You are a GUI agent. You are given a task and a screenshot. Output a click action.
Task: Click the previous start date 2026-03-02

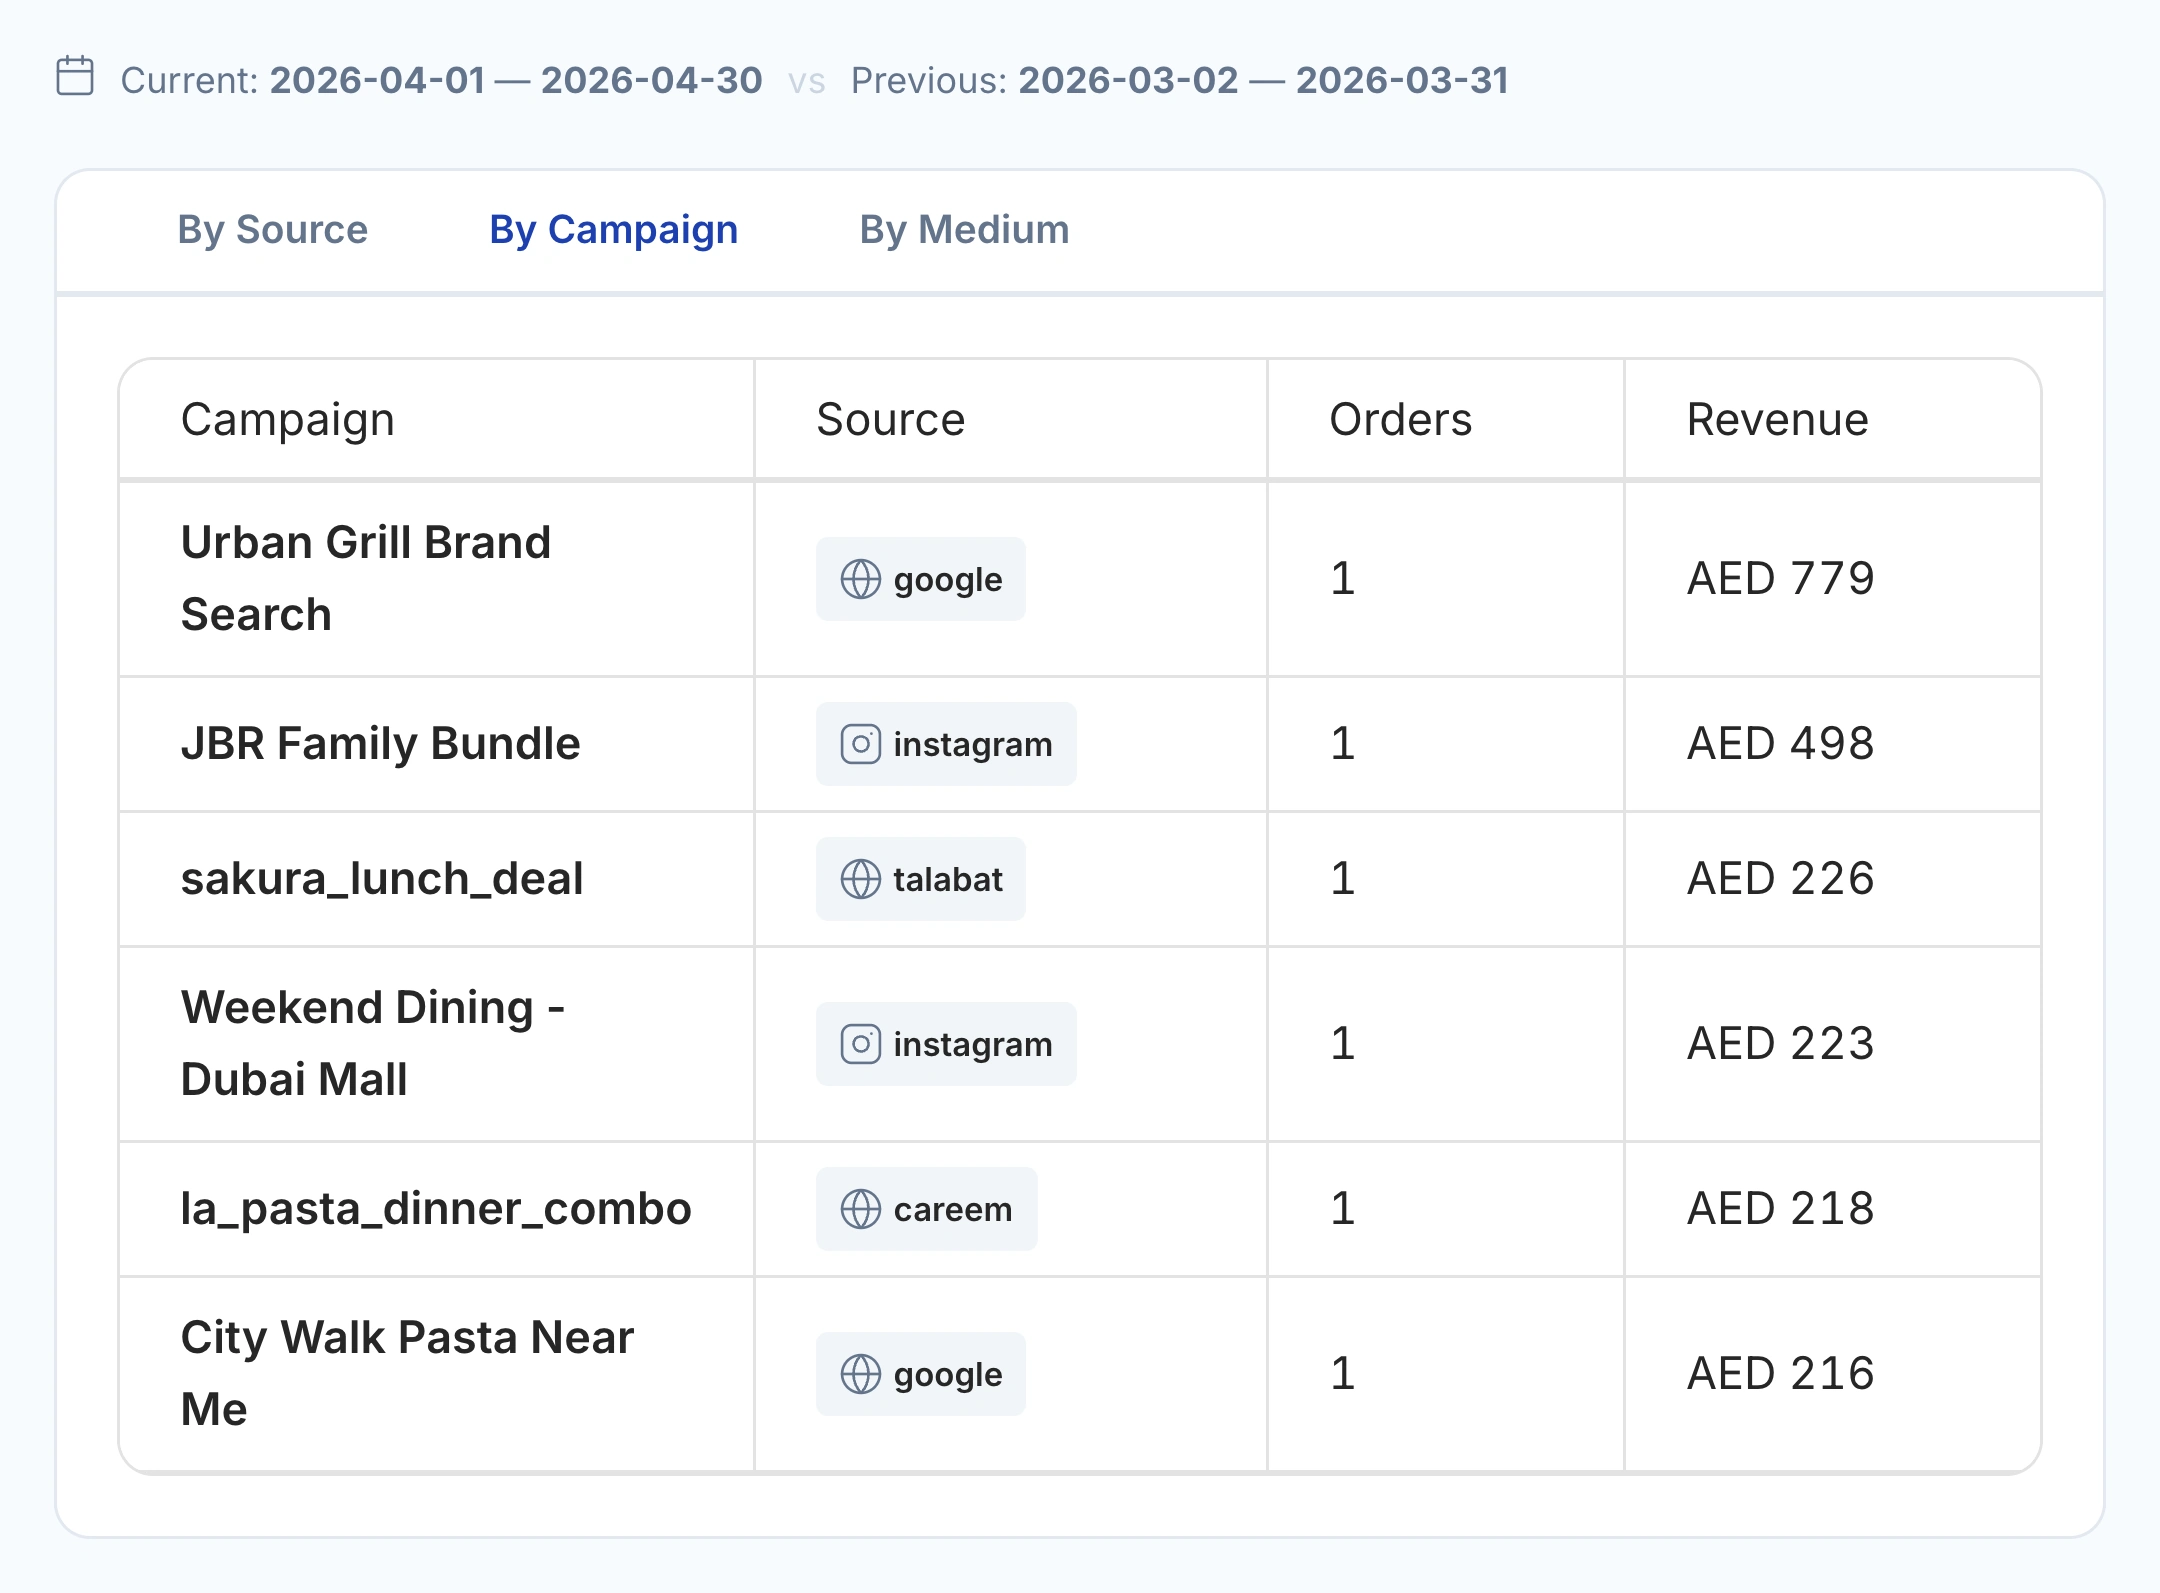coord(1129,80)
